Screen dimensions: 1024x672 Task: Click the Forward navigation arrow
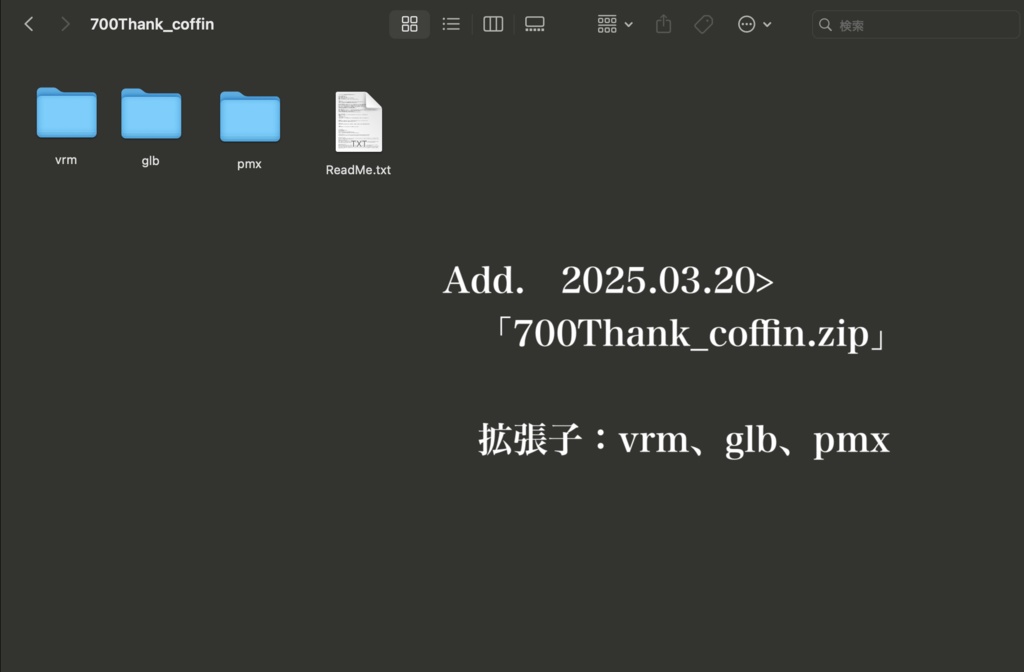64,23
